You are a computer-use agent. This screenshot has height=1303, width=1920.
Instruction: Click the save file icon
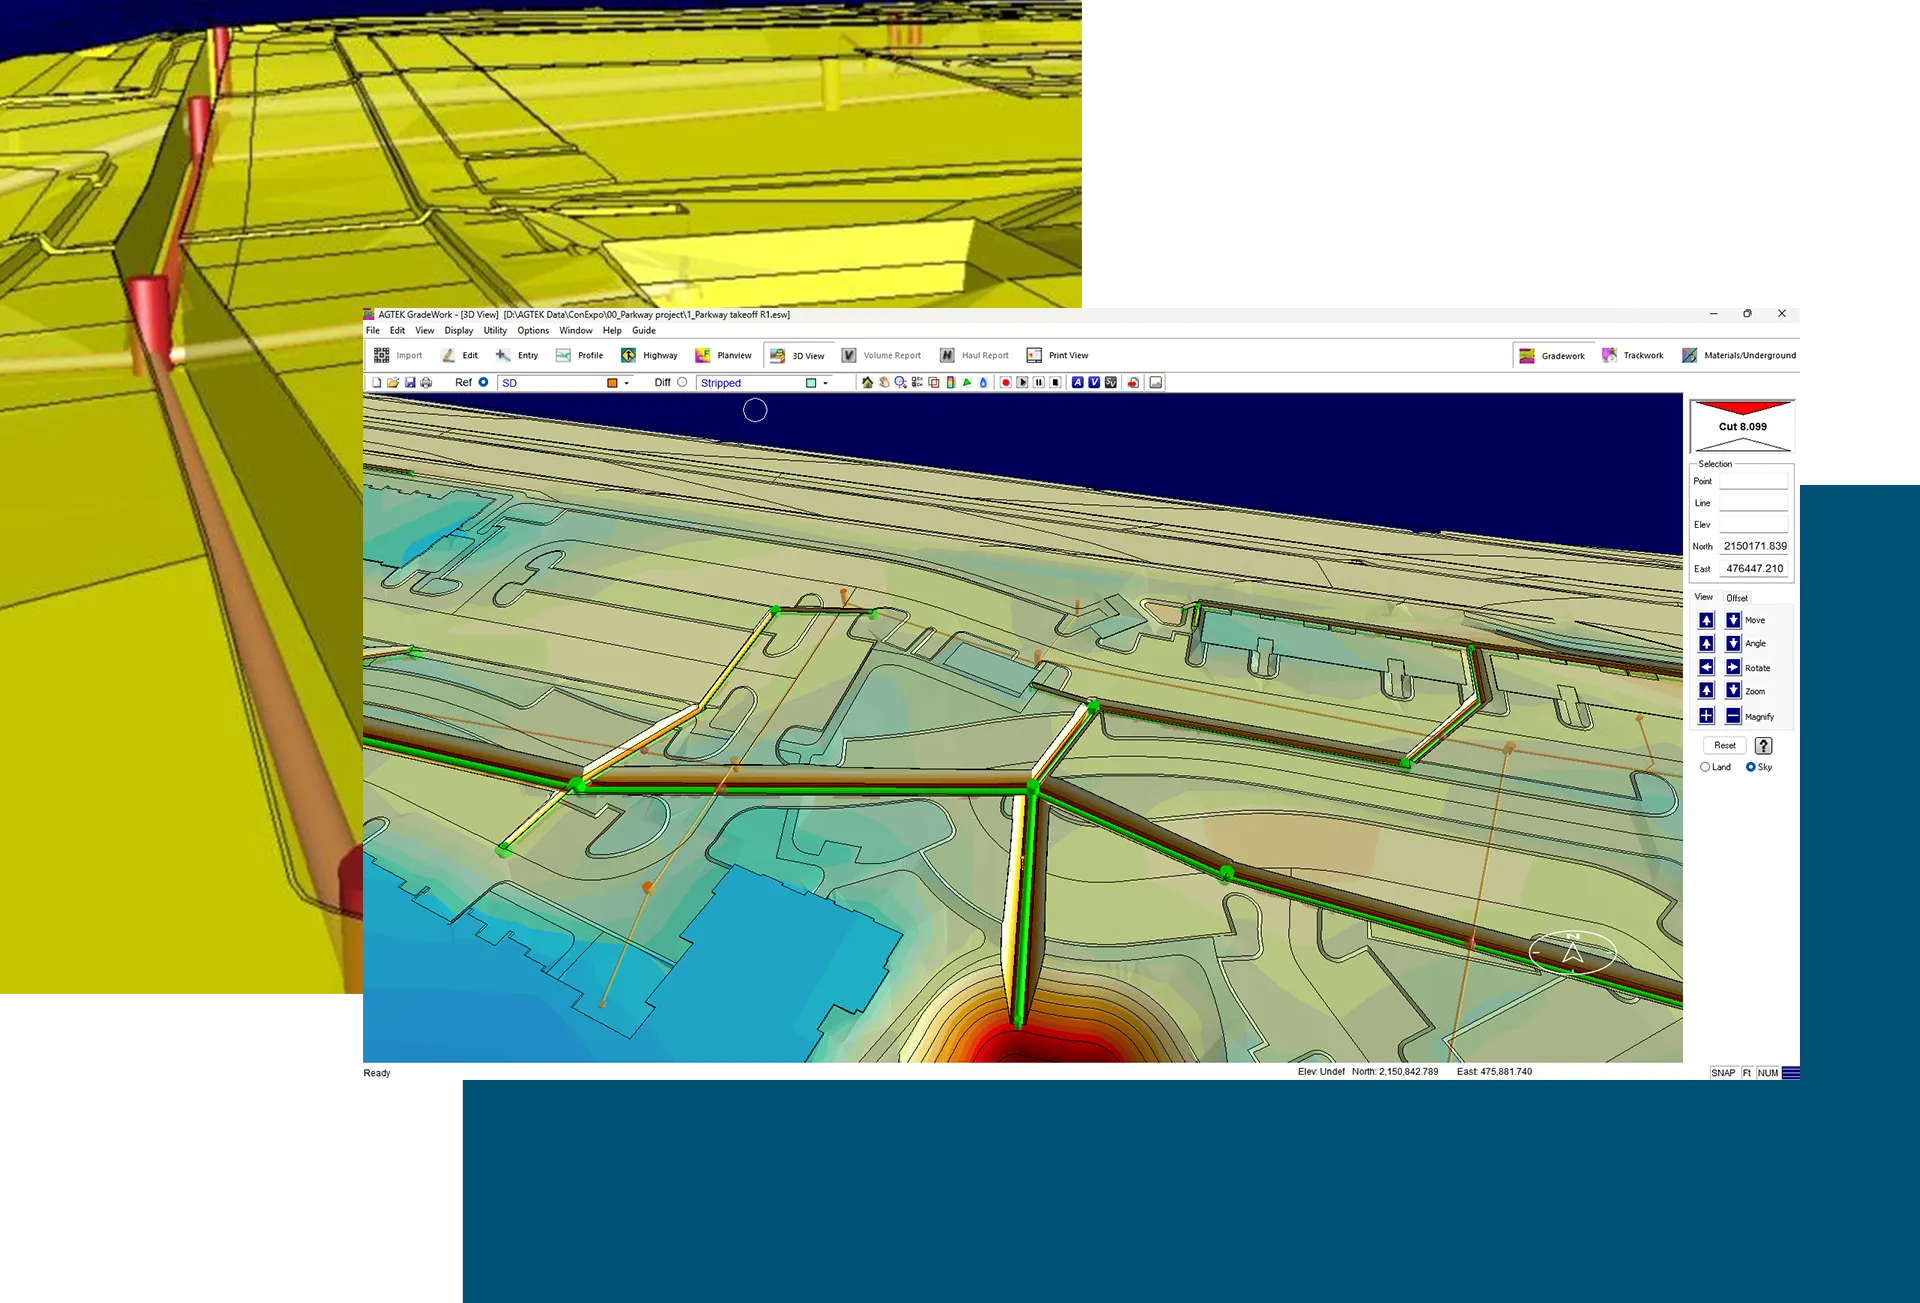(x=410, y=382)
